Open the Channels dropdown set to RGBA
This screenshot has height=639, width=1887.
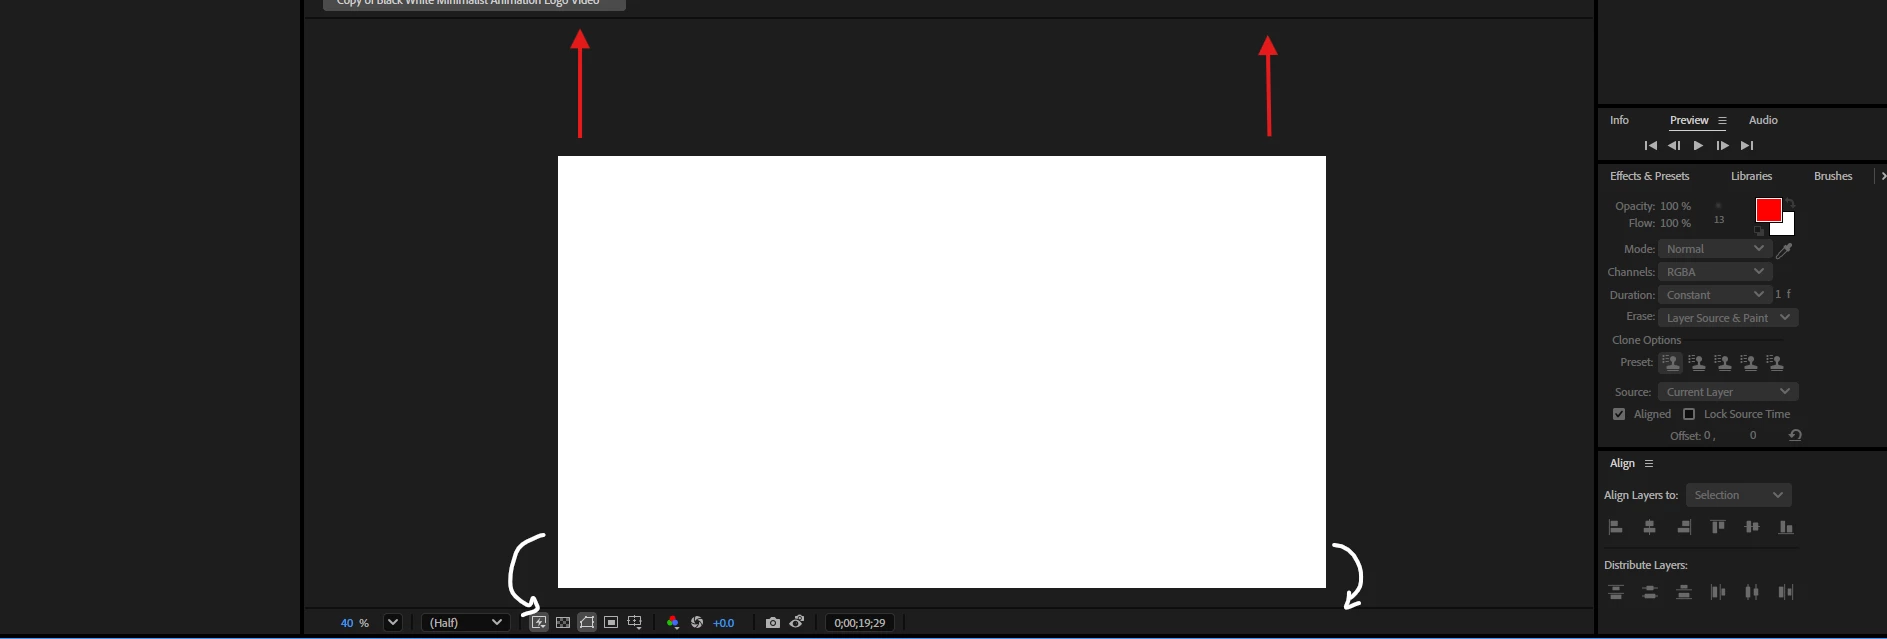click(1715, 272)
